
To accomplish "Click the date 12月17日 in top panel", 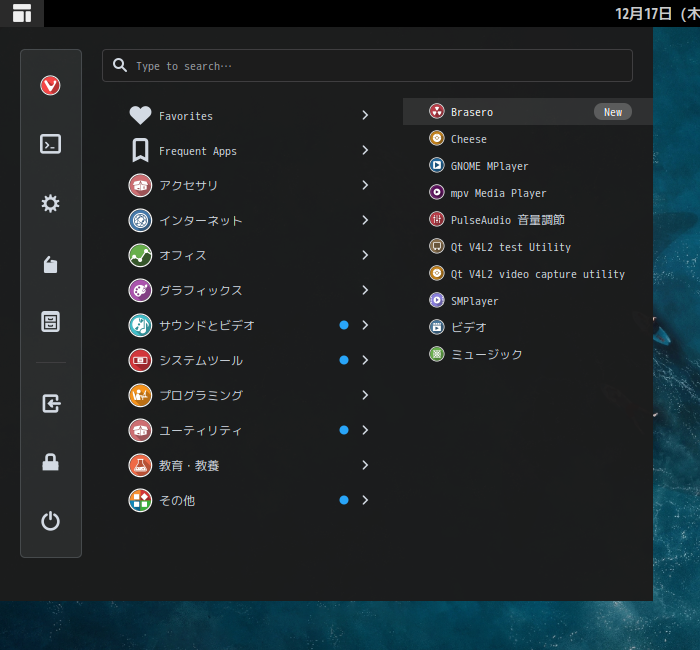I will [643, 14].
